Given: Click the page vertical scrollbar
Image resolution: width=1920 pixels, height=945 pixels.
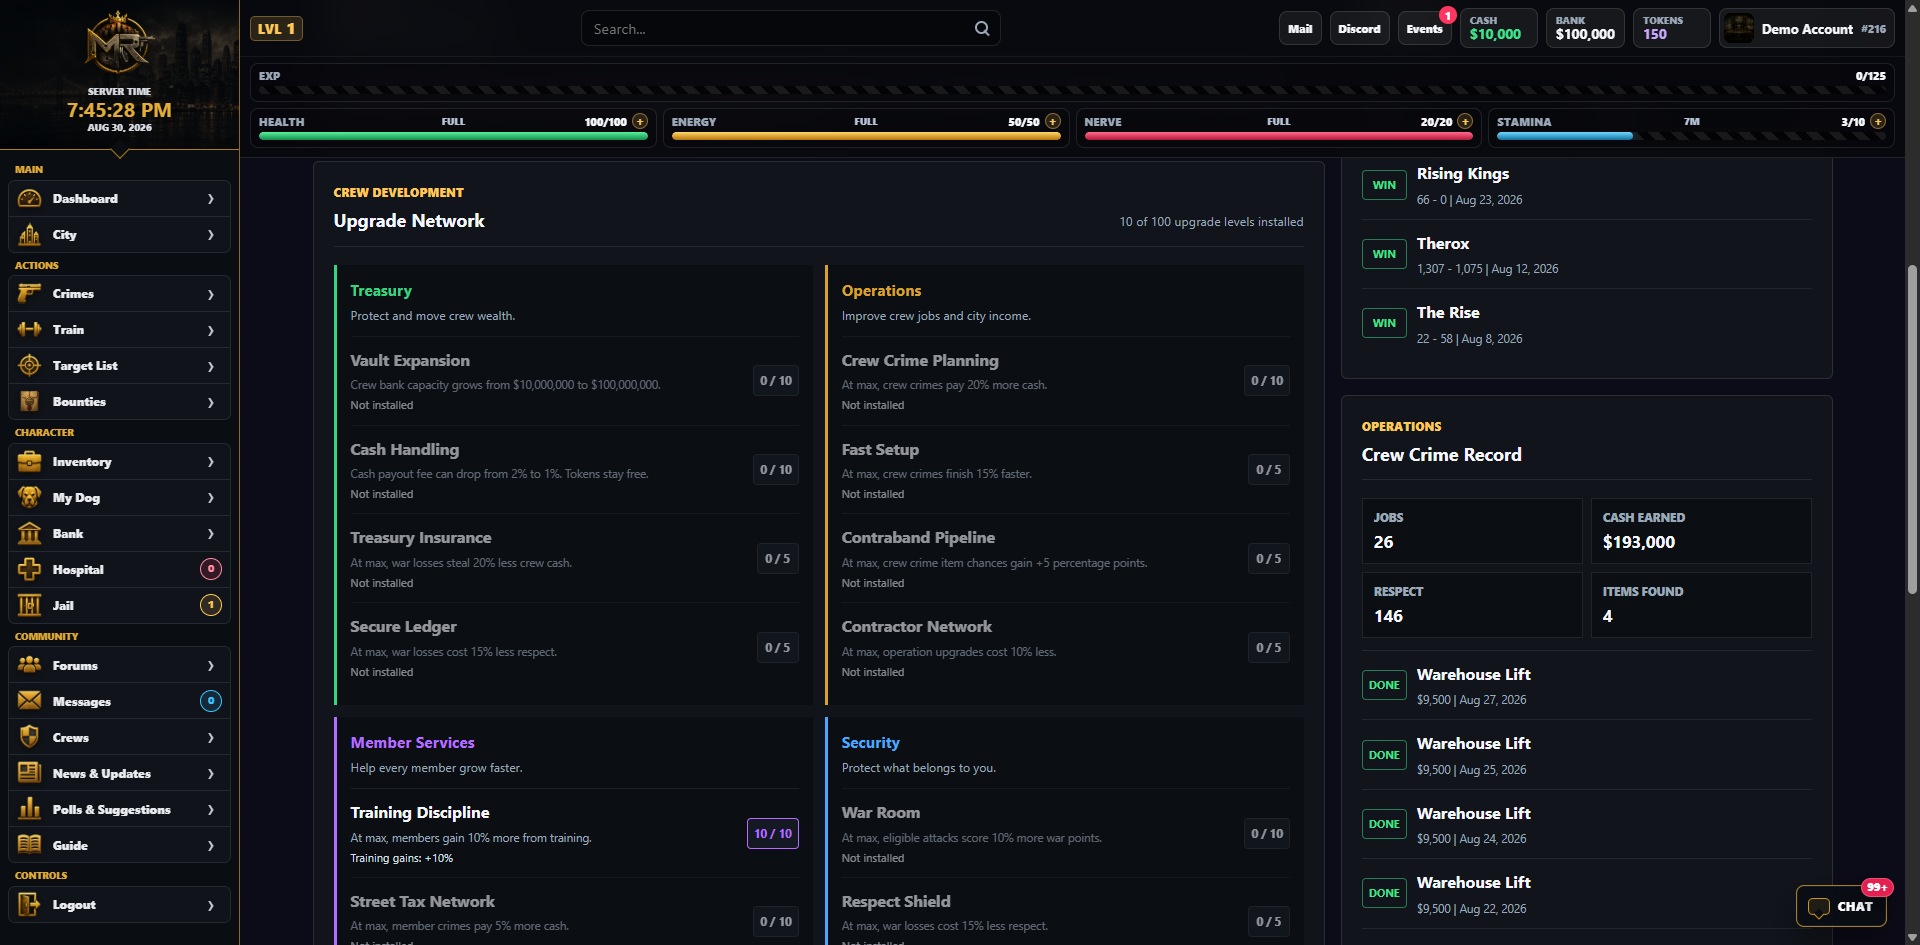Looking at the screenshot, I should tap(1912, 430).
